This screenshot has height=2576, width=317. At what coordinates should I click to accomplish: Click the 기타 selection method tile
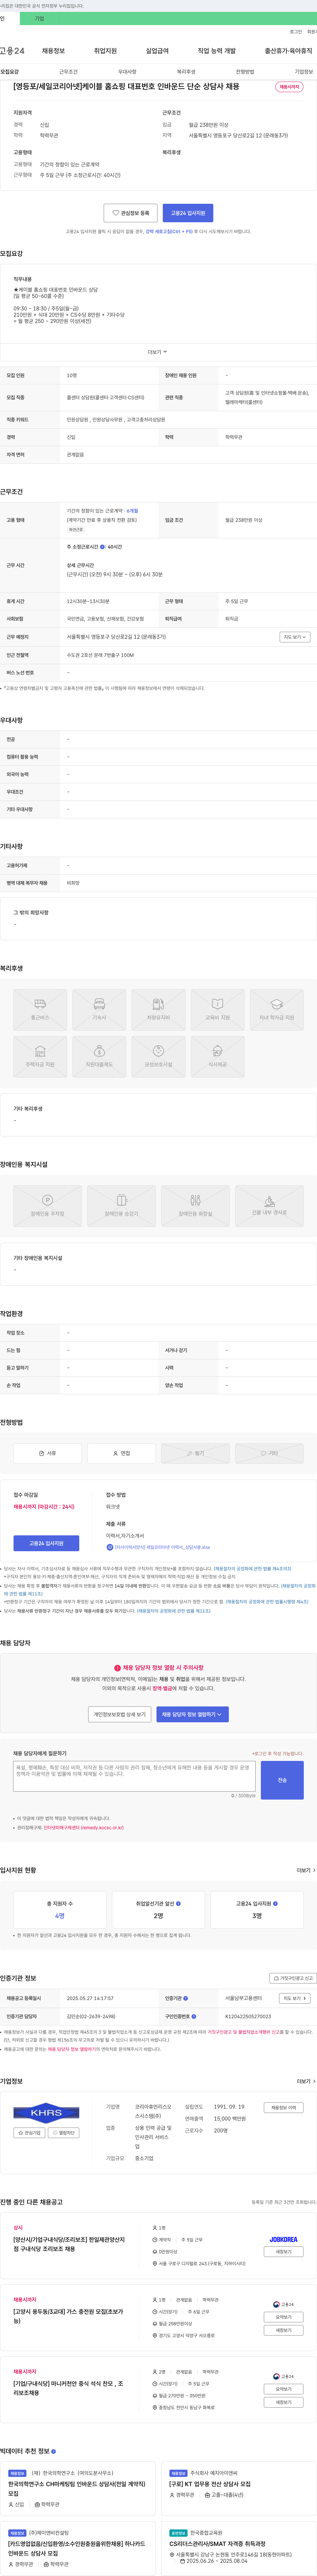point(269,1453)
